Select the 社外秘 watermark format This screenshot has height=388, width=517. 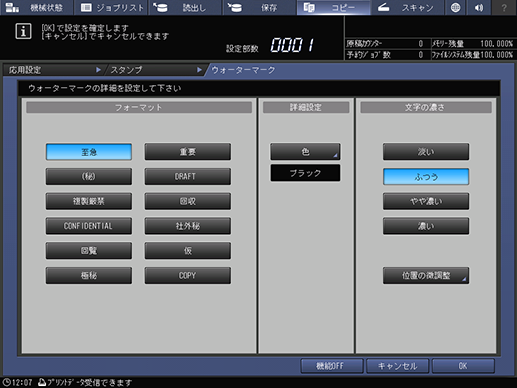188,226
